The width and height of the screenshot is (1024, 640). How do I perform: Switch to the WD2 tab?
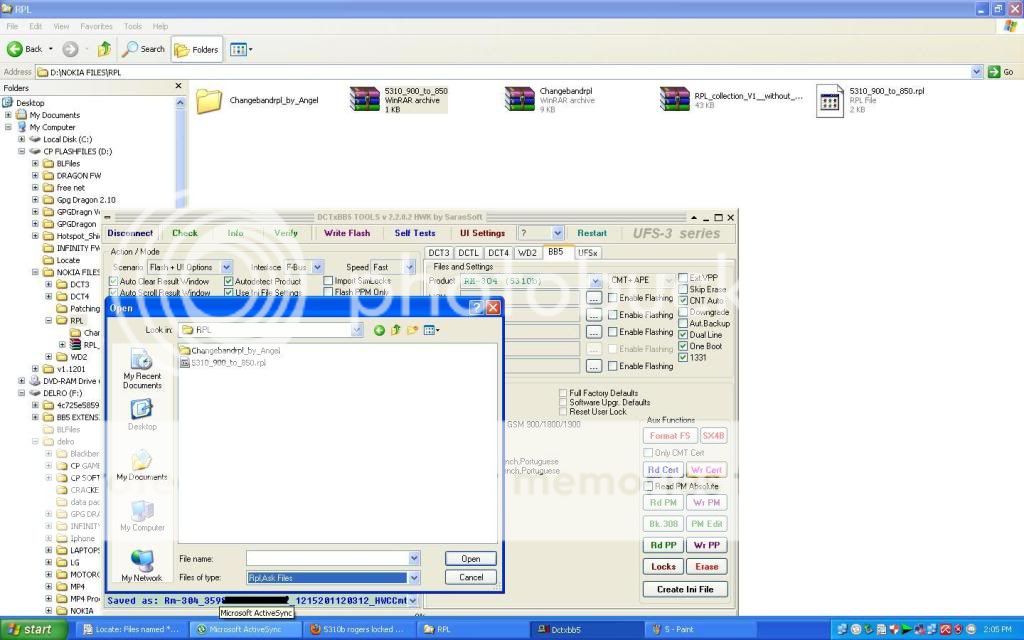click(x=527, y=253)
